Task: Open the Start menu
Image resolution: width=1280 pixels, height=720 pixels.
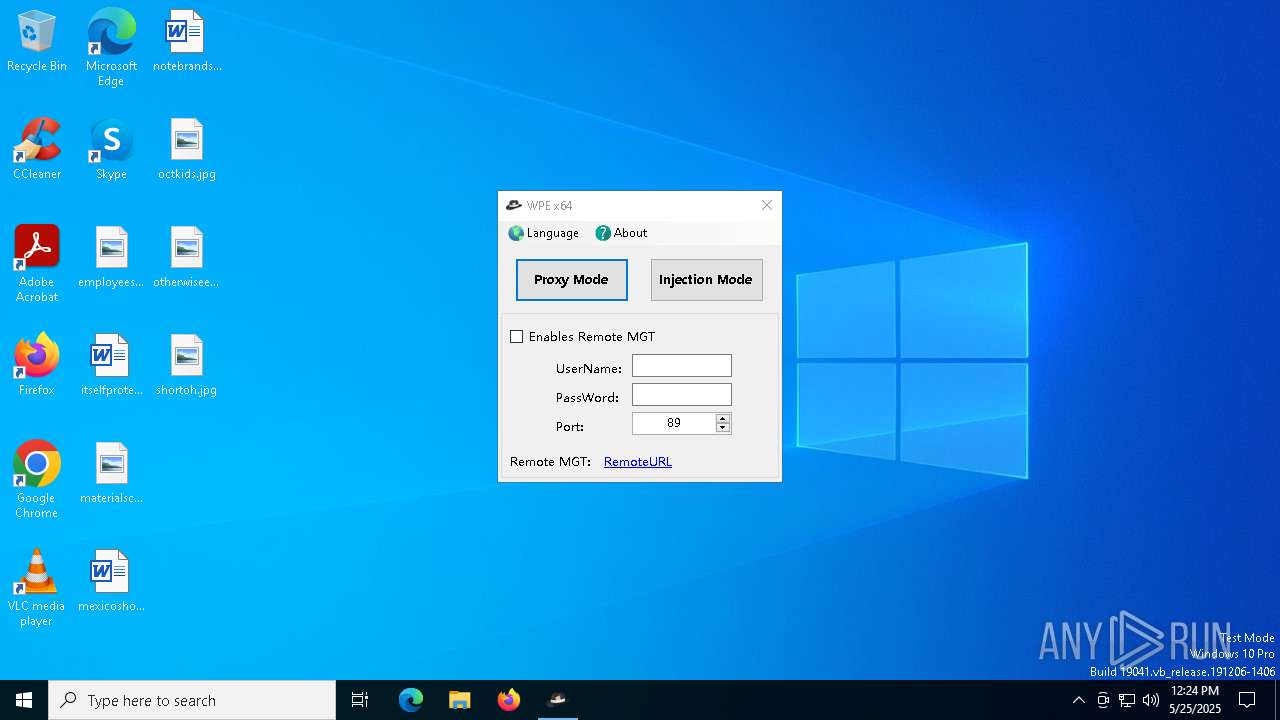Action: [x=24, y=700]
